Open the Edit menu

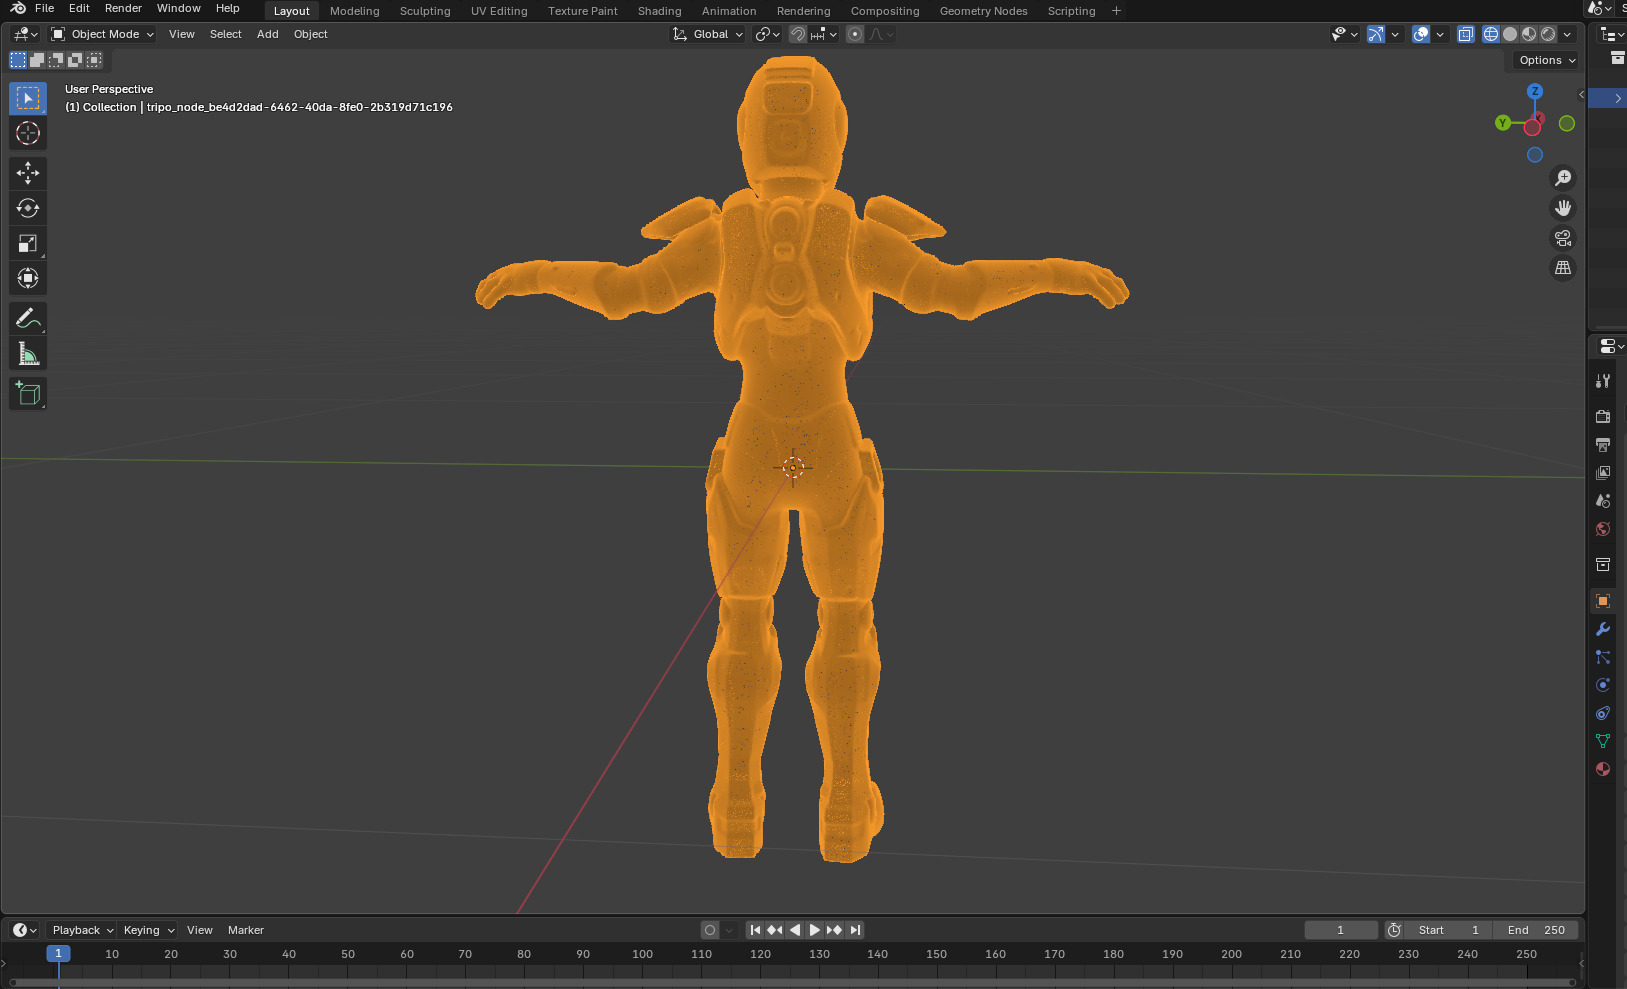(79, 8)
